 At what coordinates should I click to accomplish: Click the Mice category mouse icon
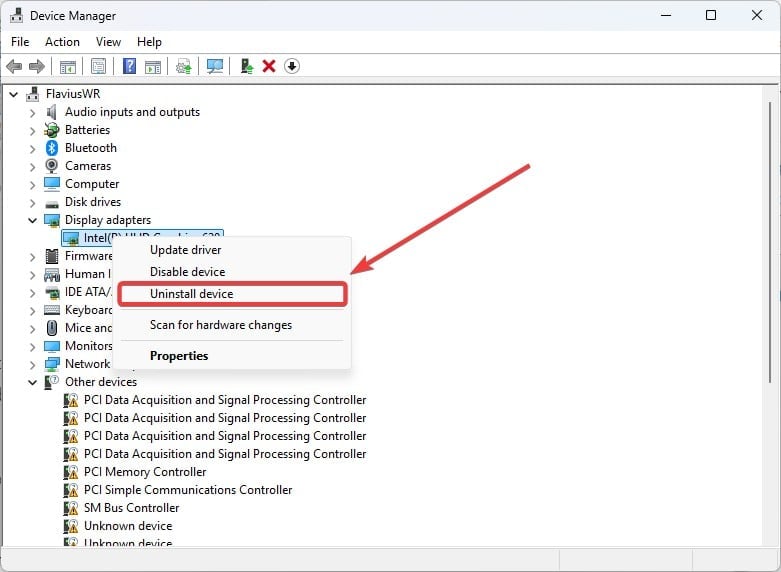click(x=52, y=328)
